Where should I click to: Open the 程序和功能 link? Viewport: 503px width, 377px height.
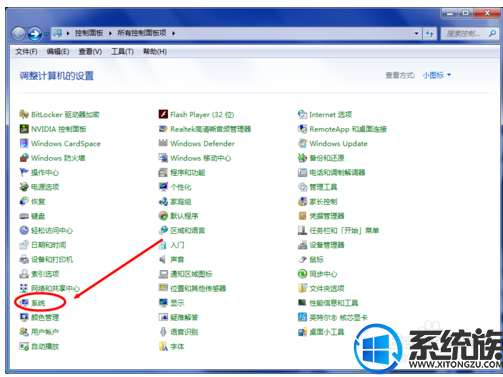[x=188, y=172]
